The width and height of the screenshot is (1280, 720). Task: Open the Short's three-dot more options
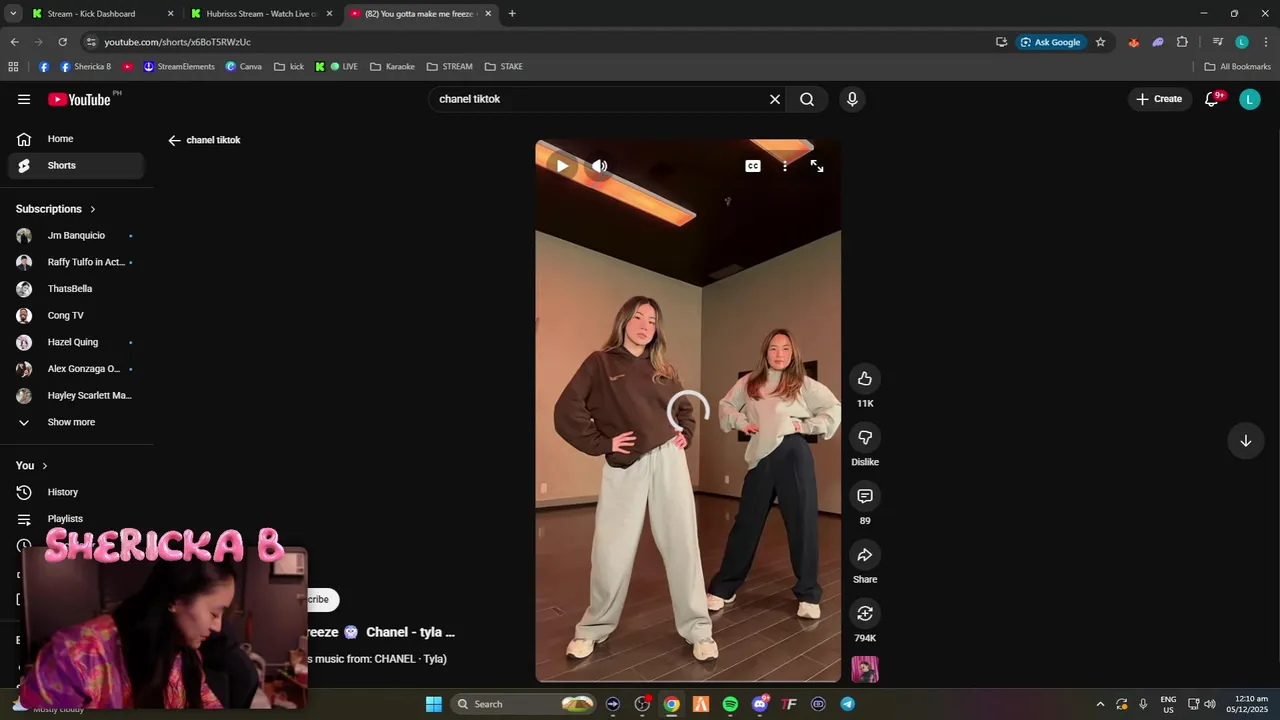pos(785,166)
